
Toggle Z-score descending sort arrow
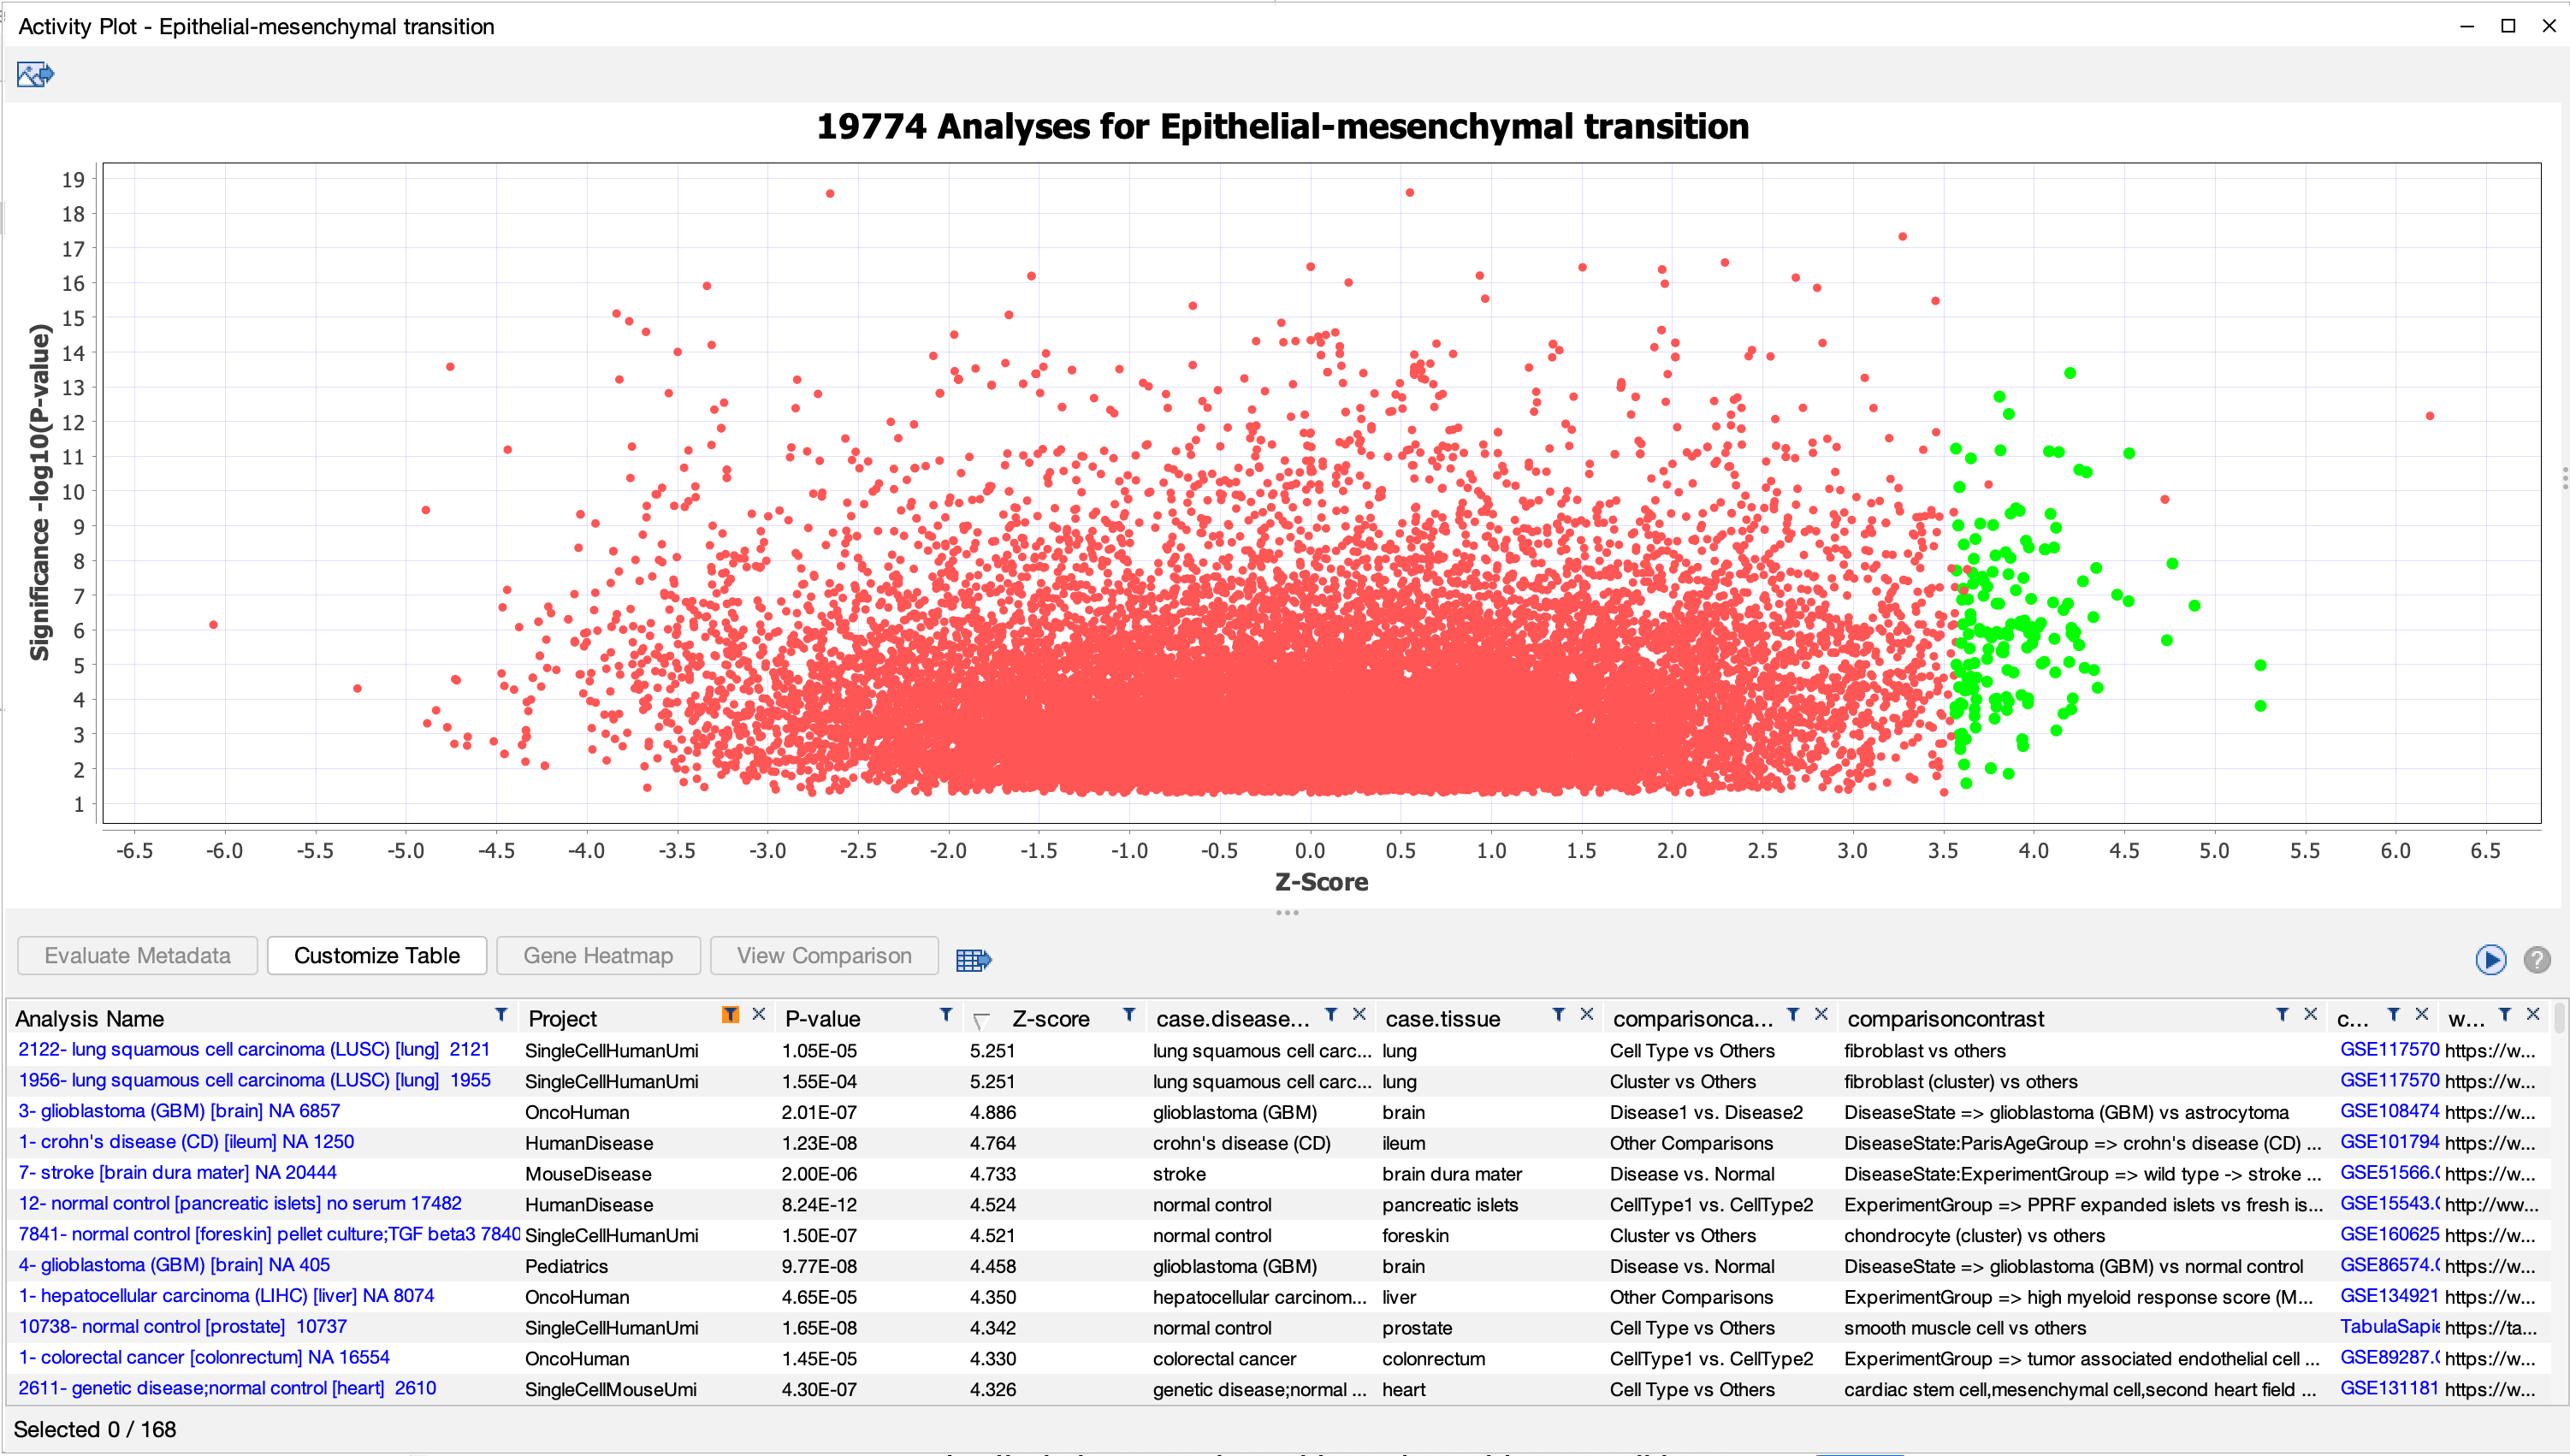click(981, 1020)
